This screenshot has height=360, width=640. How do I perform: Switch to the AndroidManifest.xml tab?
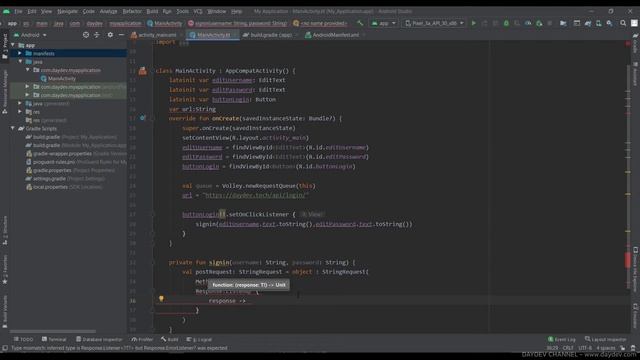click(x=335, y=35)
